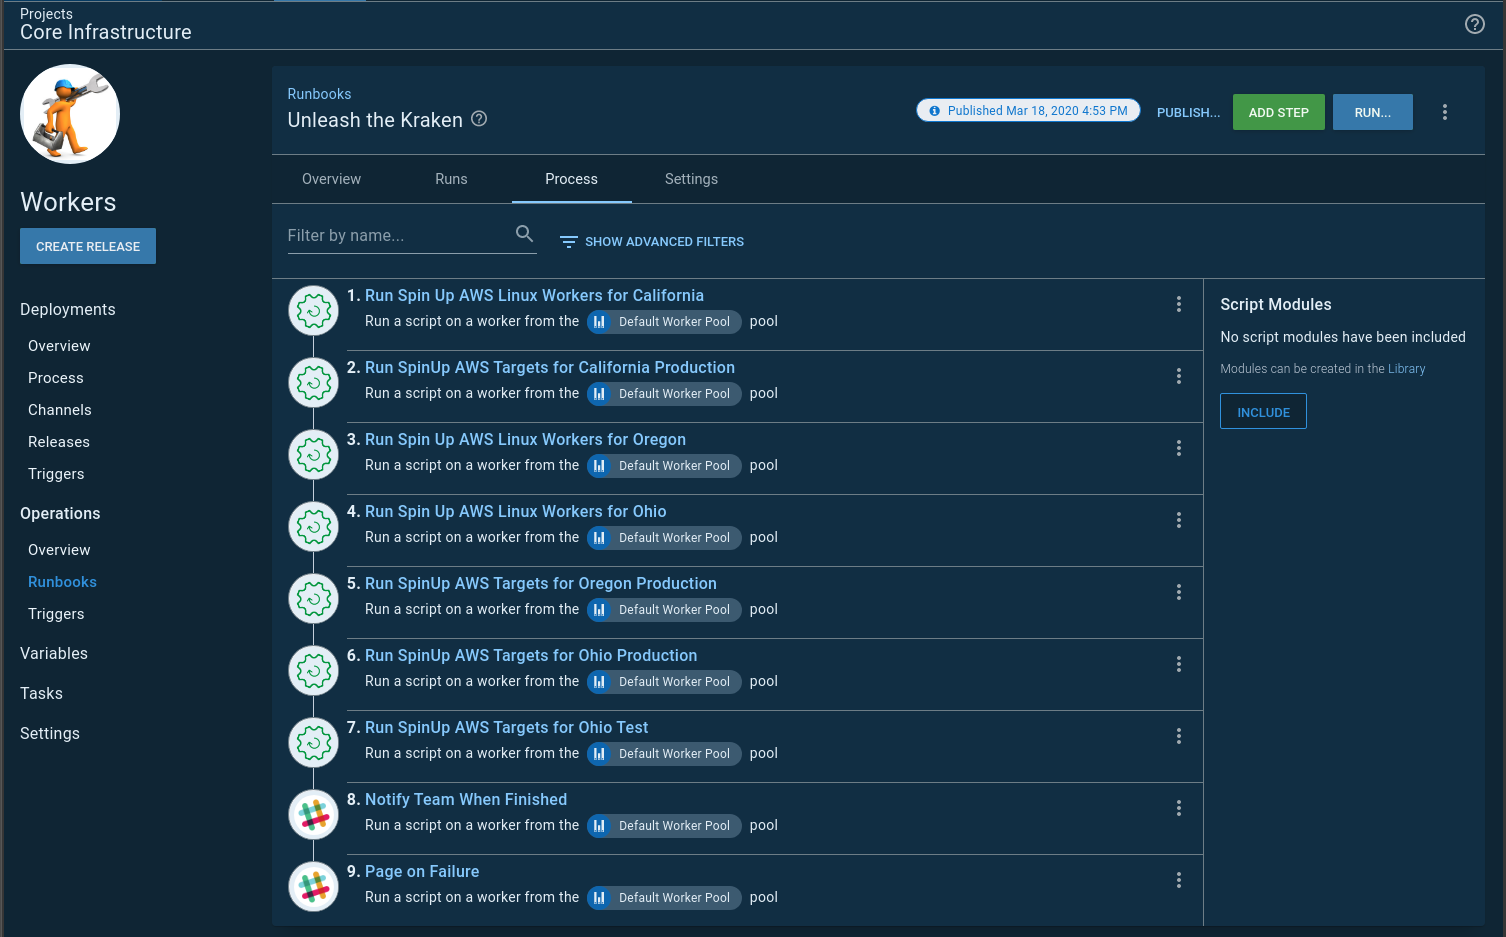The image size is (1506, 937).
Task: Select Variables in the left sidebar
Action: tap(54, 653)
